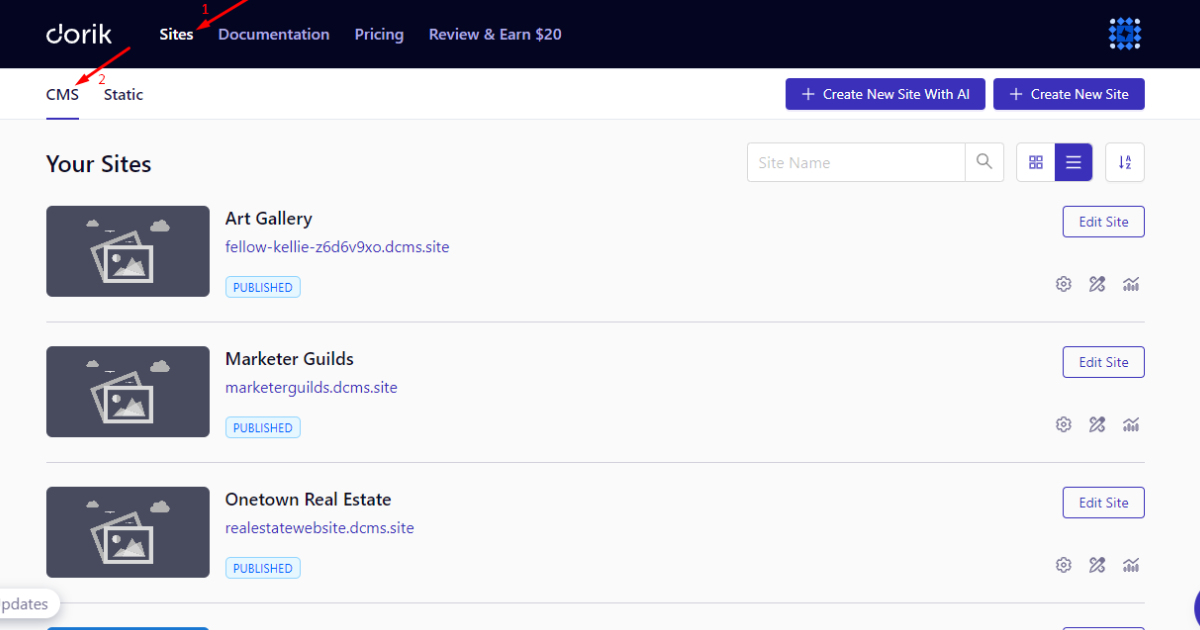This screenshot has height=630, width=1200.
Task: Open design tools icon for Onetown Real Estate
Action: (x=1097, y=565)
